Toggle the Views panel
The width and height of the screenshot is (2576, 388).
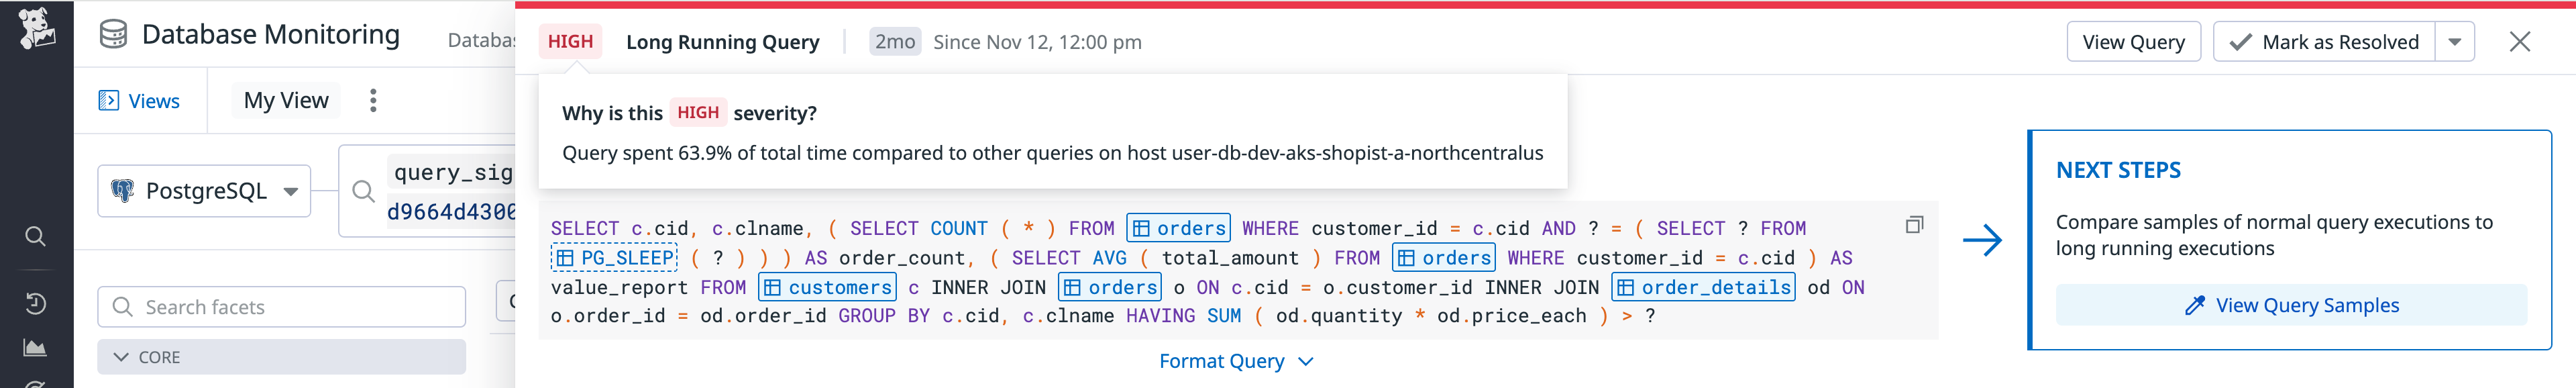(x=139, y=101)
